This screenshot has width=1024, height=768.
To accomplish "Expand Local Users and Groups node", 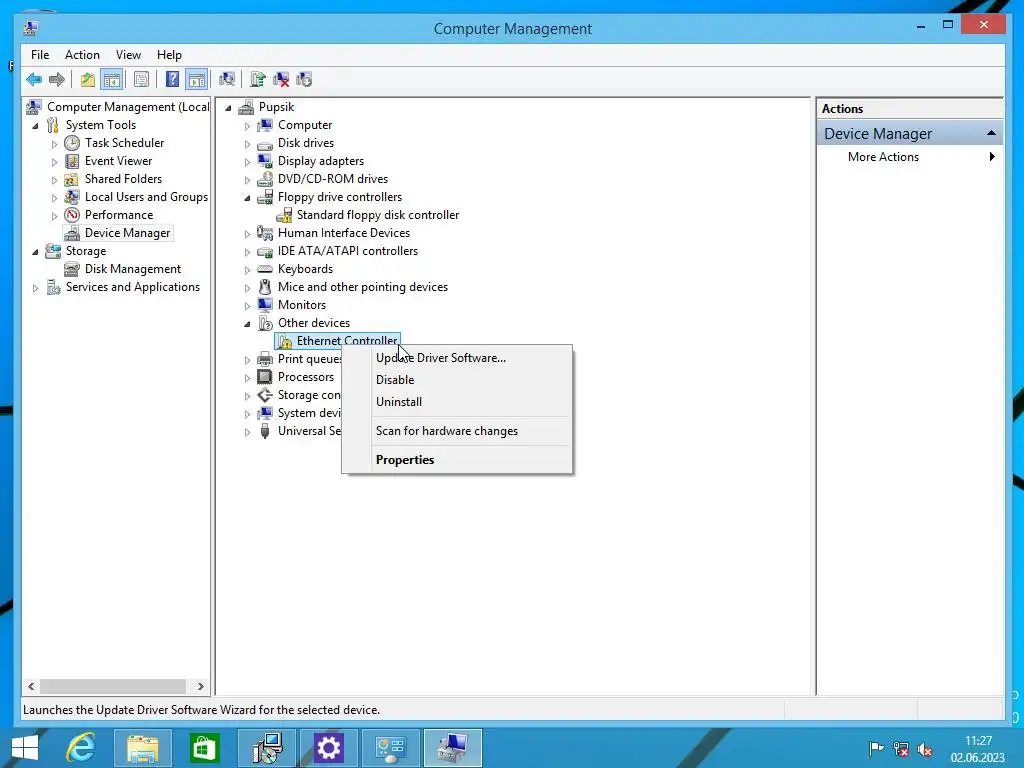I will pyautogui.click(x=54, y=197).
